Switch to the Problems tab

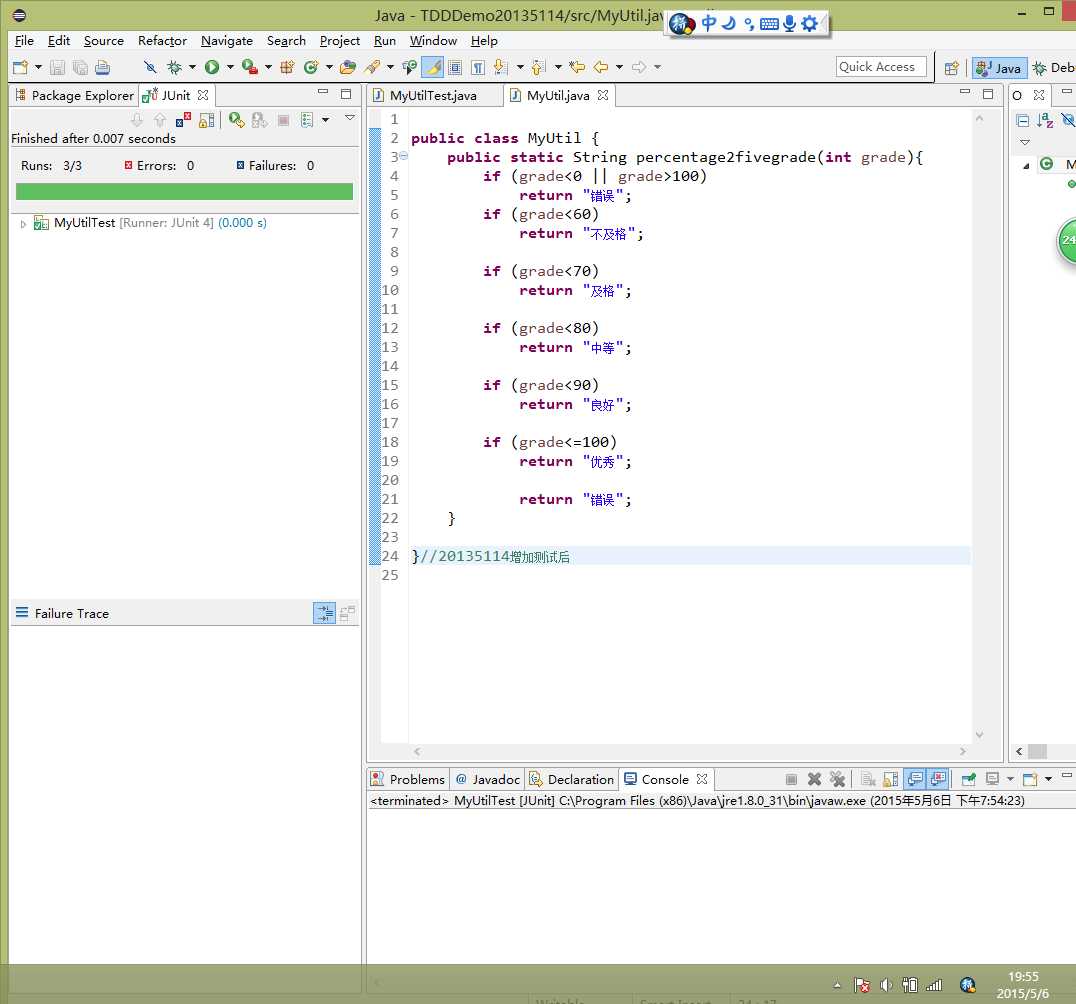(408, 779)
